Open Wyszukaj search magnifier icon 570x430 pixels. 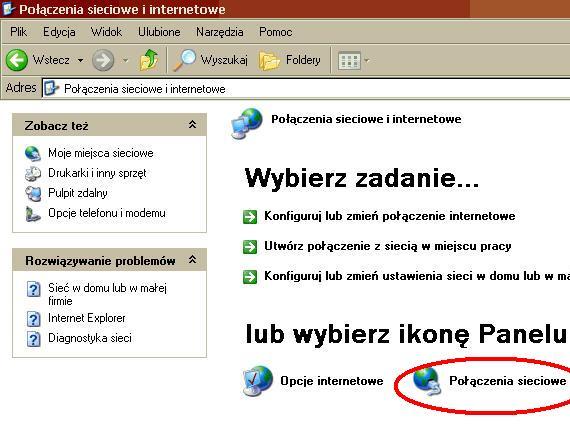click(x=185, y=60)
